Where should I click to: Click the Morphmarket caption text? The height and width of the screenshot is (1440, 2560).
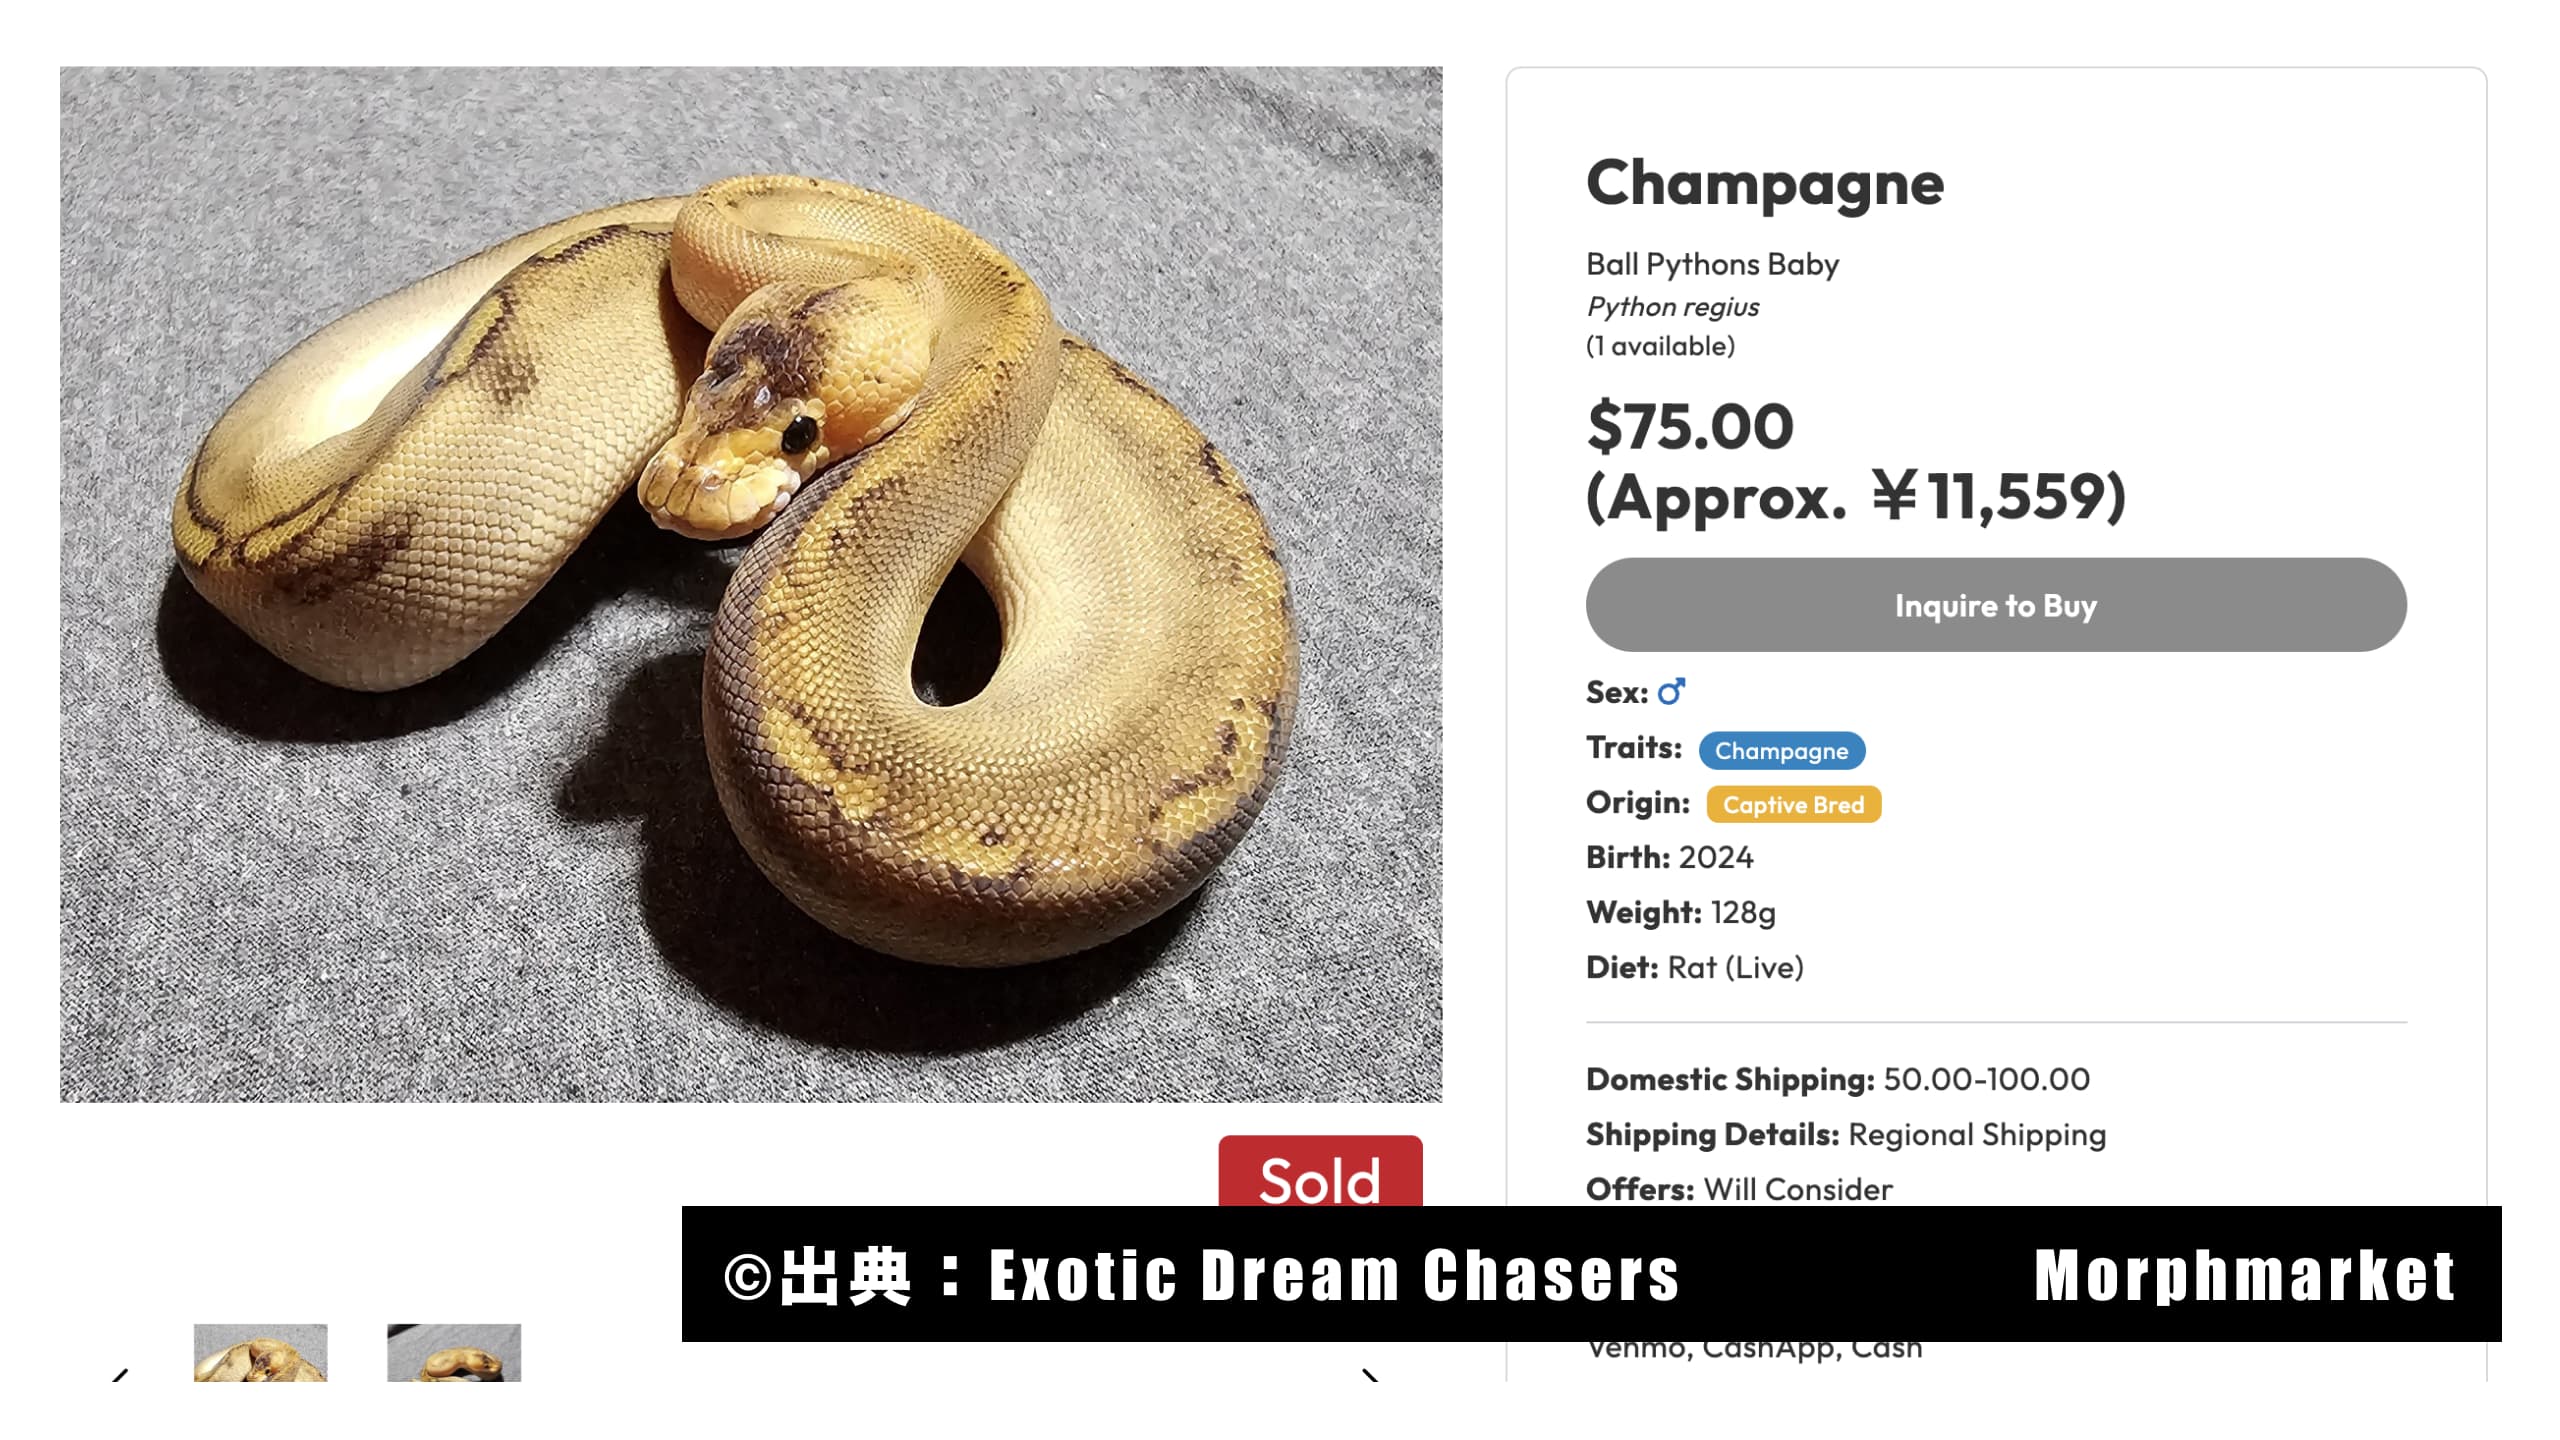click(x=2245, y=1275)
